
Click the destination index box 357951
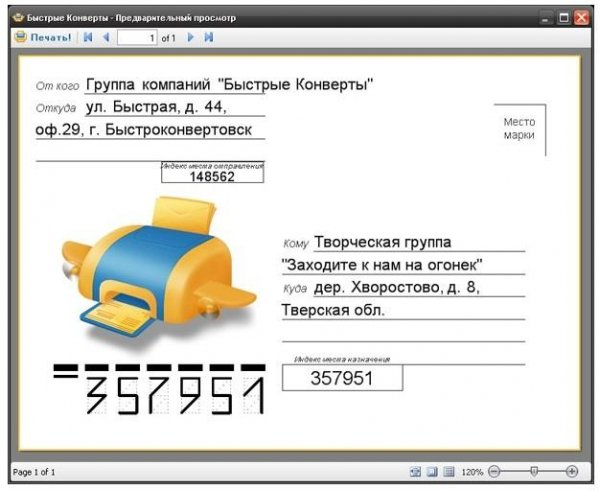(x=342, y=378)
